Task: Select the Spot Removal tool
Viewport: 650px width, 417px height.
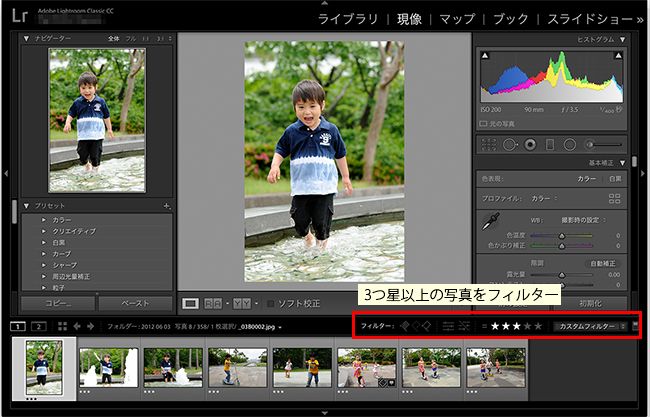Action: (x=509, y=144)
